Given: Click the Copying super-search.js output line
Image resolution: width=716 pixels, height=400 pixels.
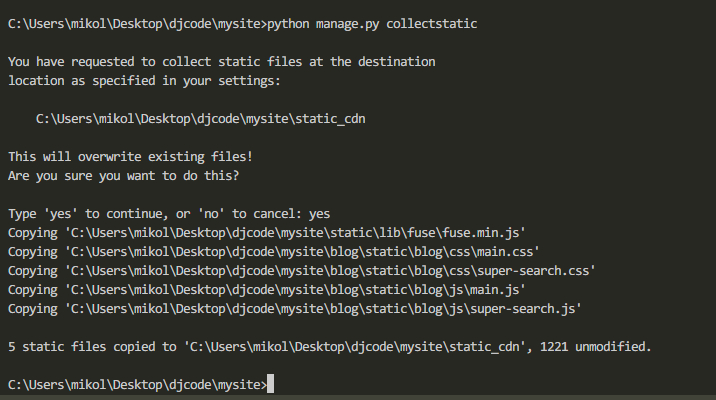Looking at the screenshot, I should click(295, 309).
